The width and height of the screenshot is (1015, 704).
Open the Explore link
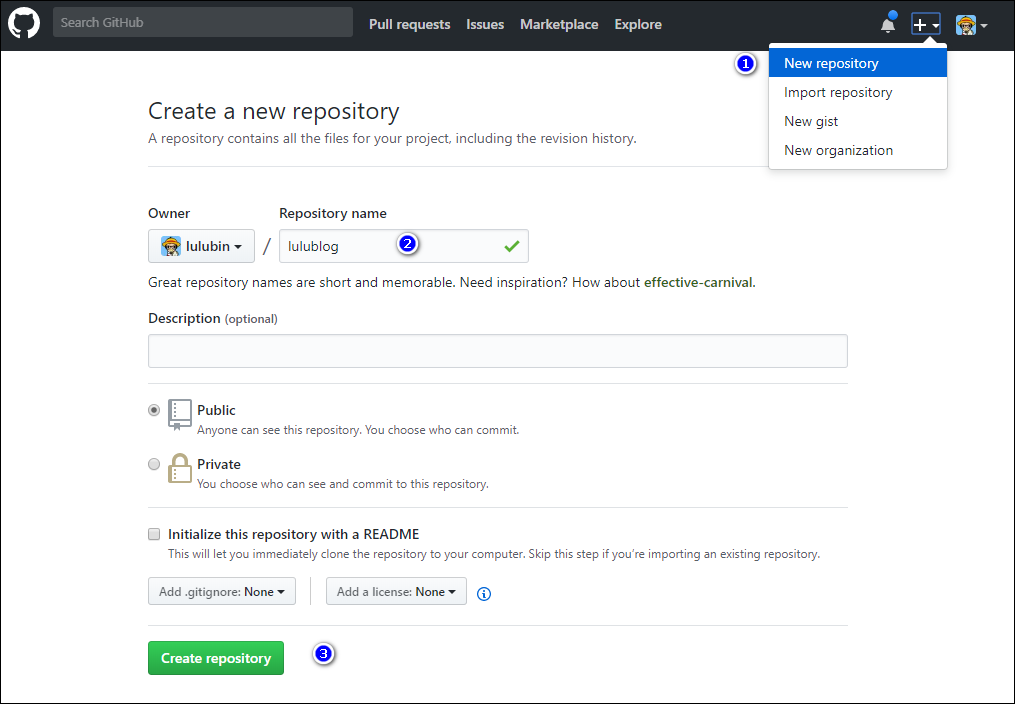point(638,25)
